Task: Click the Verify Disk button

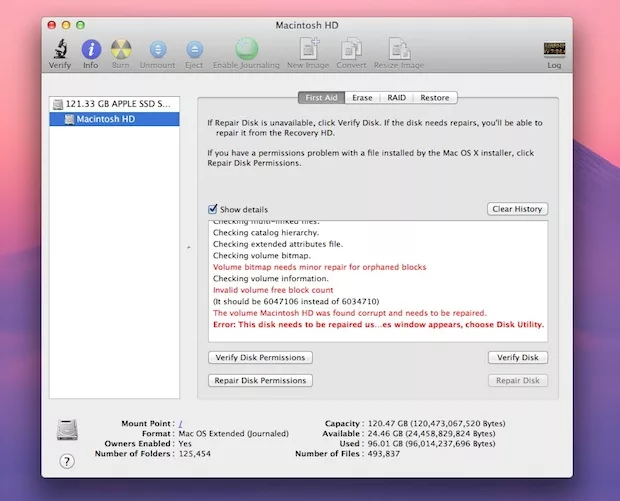Action: 518,357
